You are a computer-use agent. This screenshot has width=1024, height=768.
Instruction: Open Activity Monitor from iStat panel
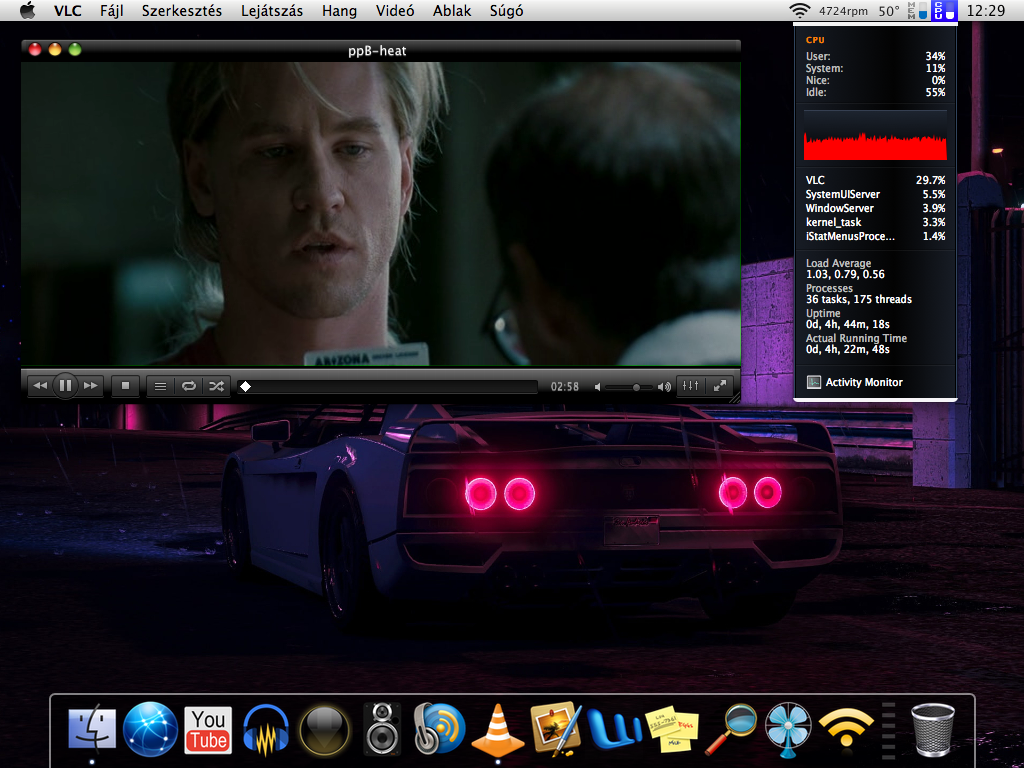(855, 382)
